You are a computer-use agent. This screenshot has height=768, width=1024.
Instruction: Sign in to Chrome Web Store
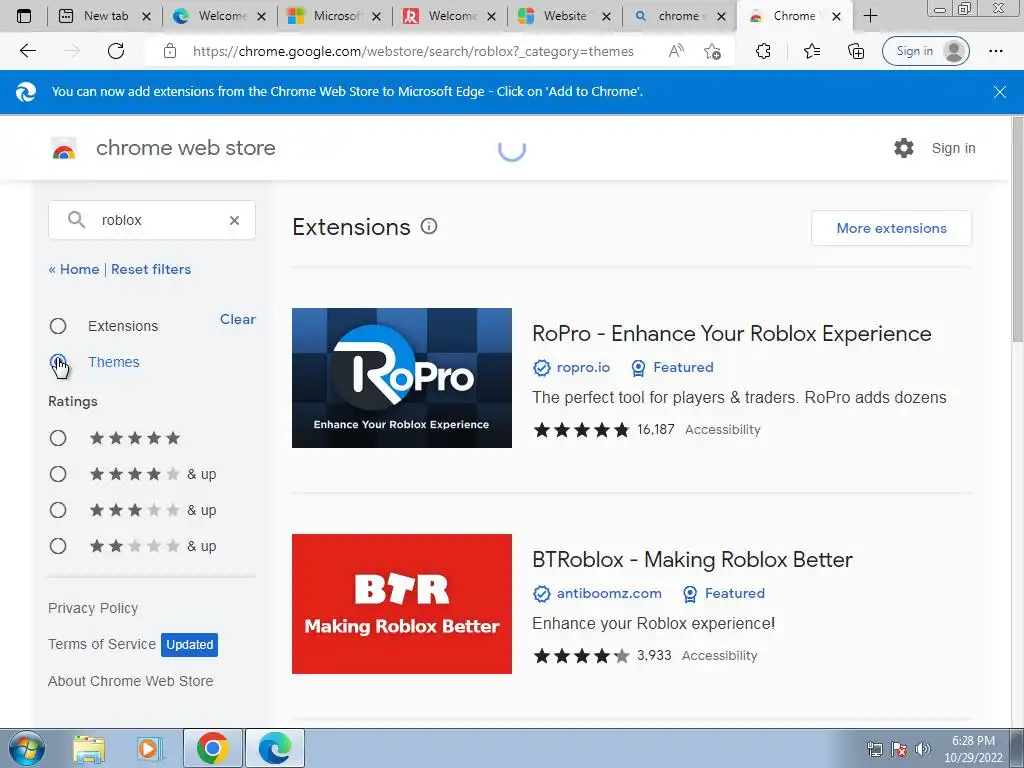pyautogui.click(x=953, y=148)
